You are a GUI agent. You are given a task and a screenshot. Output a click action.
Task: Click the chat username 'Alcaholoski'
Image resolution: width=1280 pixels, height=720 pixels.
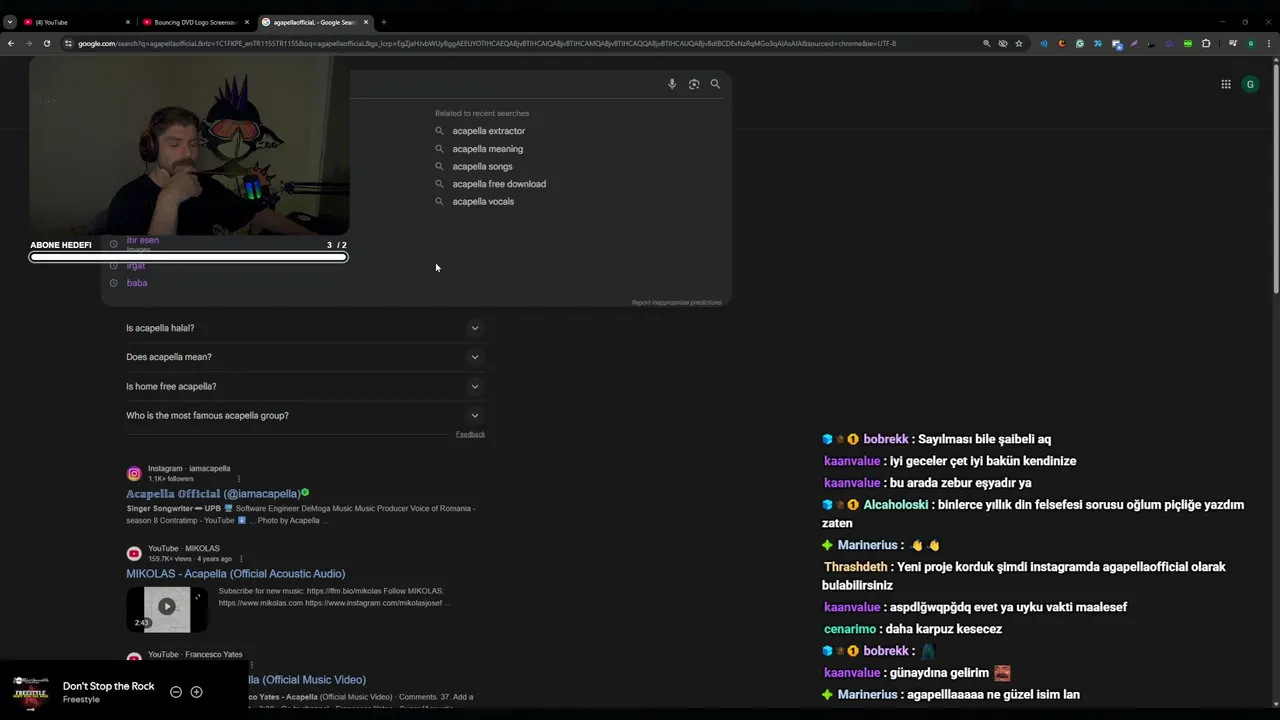896,505
